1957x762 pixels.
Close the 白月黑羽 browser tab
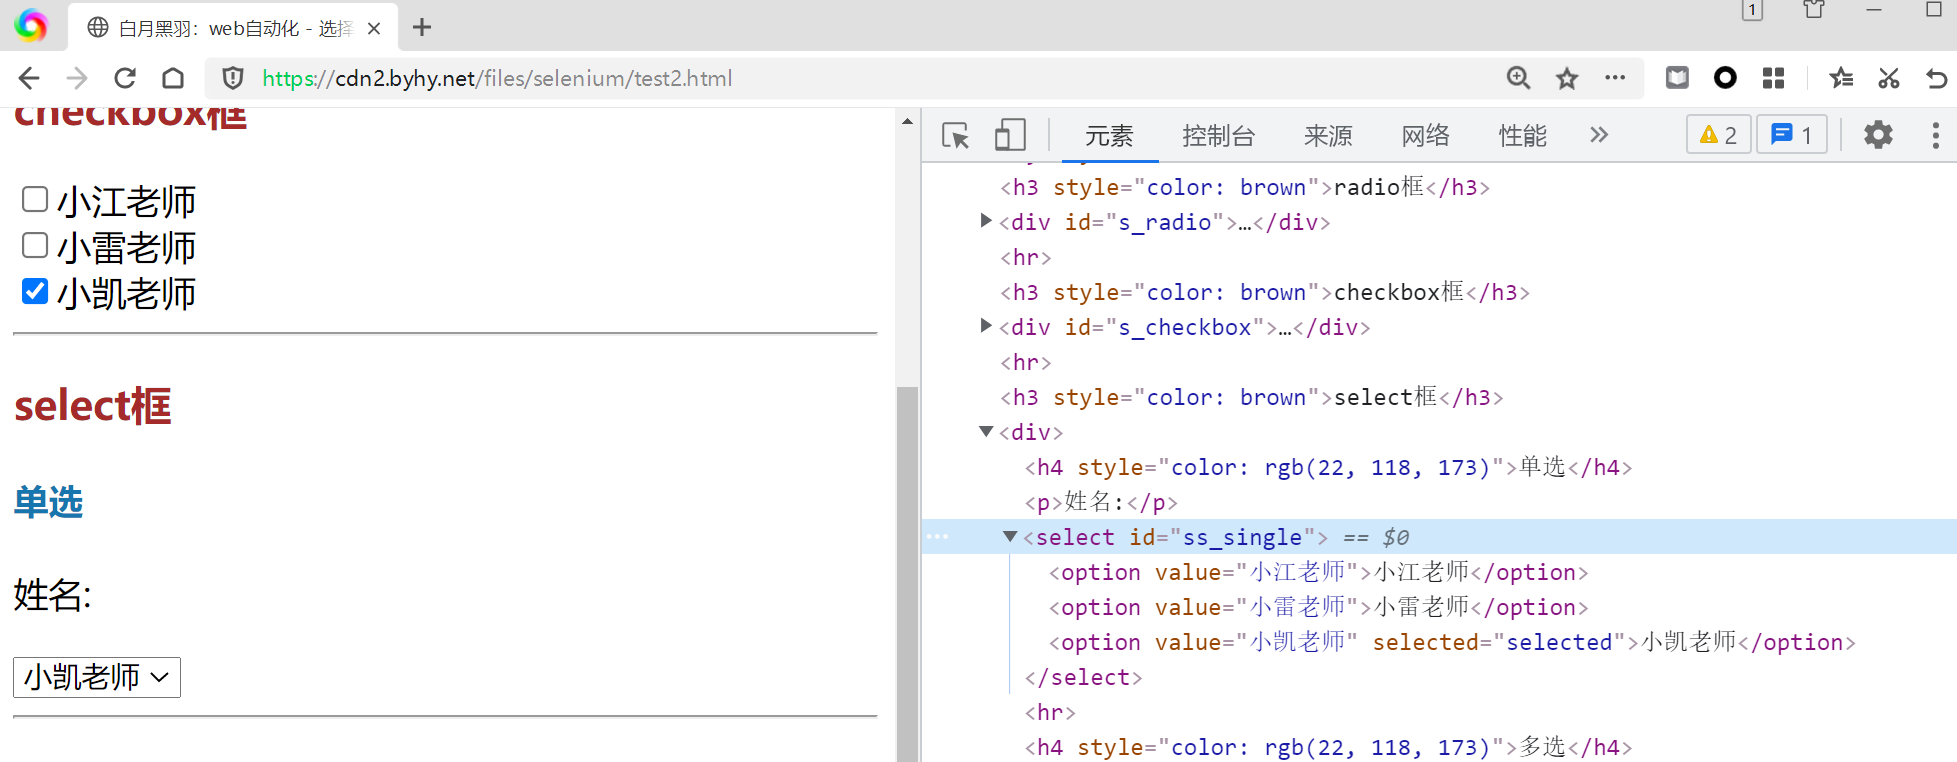(x=374, y=28)
